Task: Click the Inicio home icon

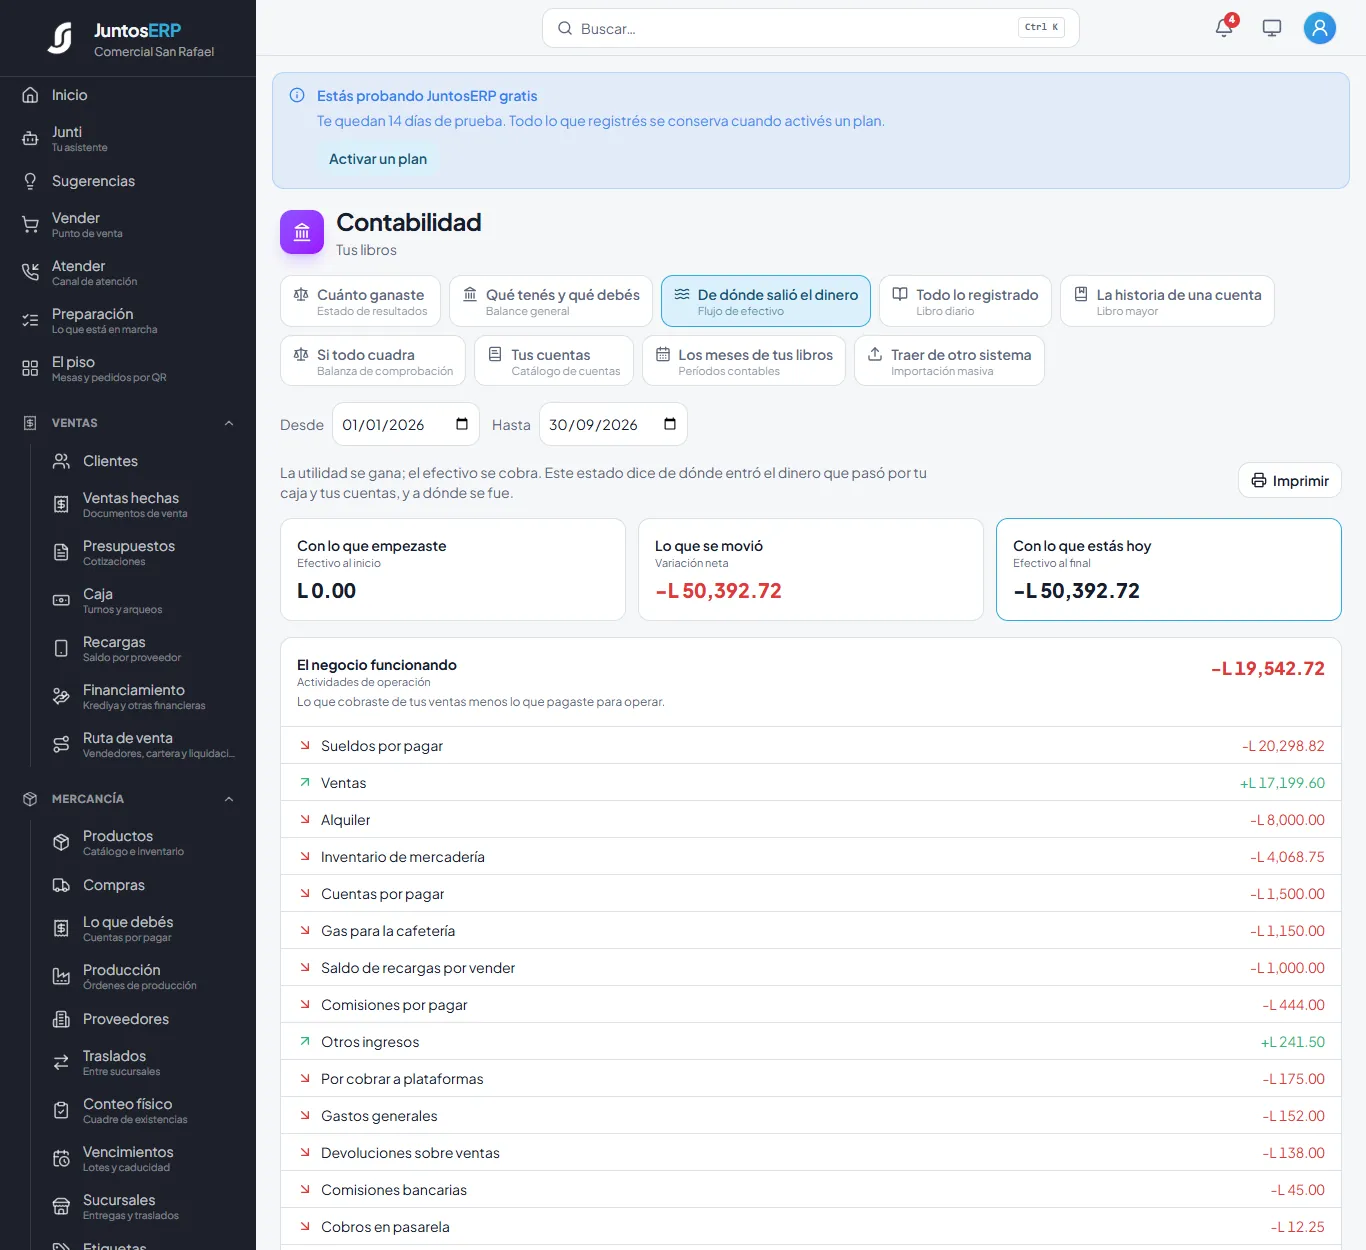Action: pyautogui.click(x=30, y=95)
